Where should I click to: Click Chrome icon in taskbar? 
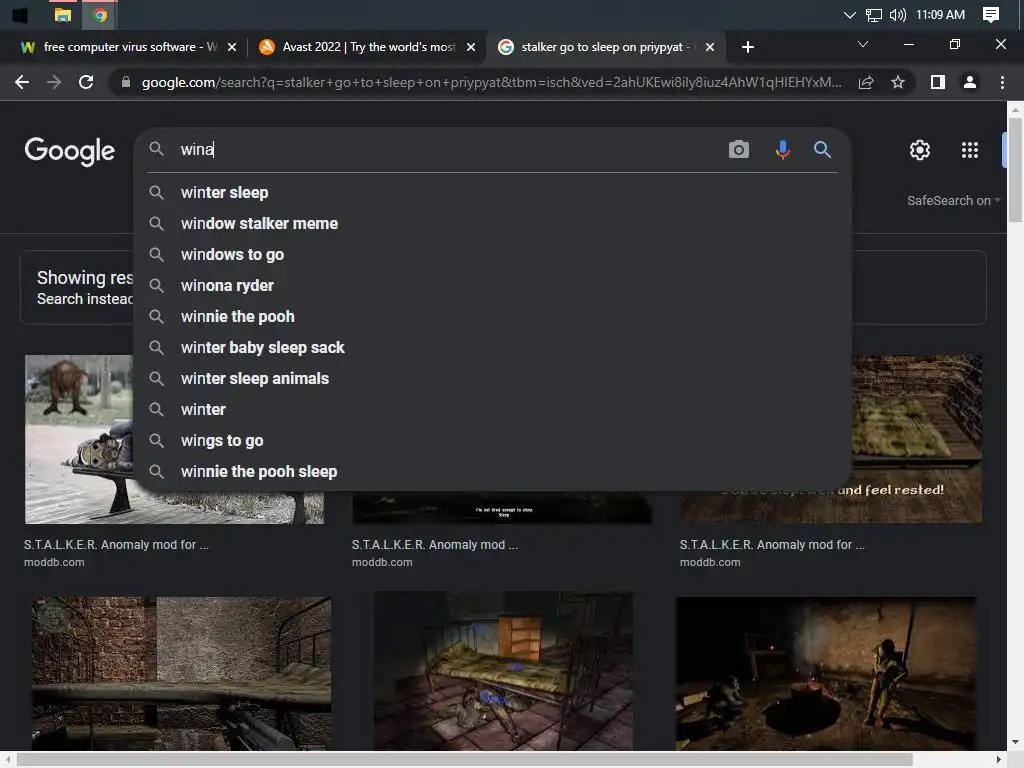click(100, 15)
